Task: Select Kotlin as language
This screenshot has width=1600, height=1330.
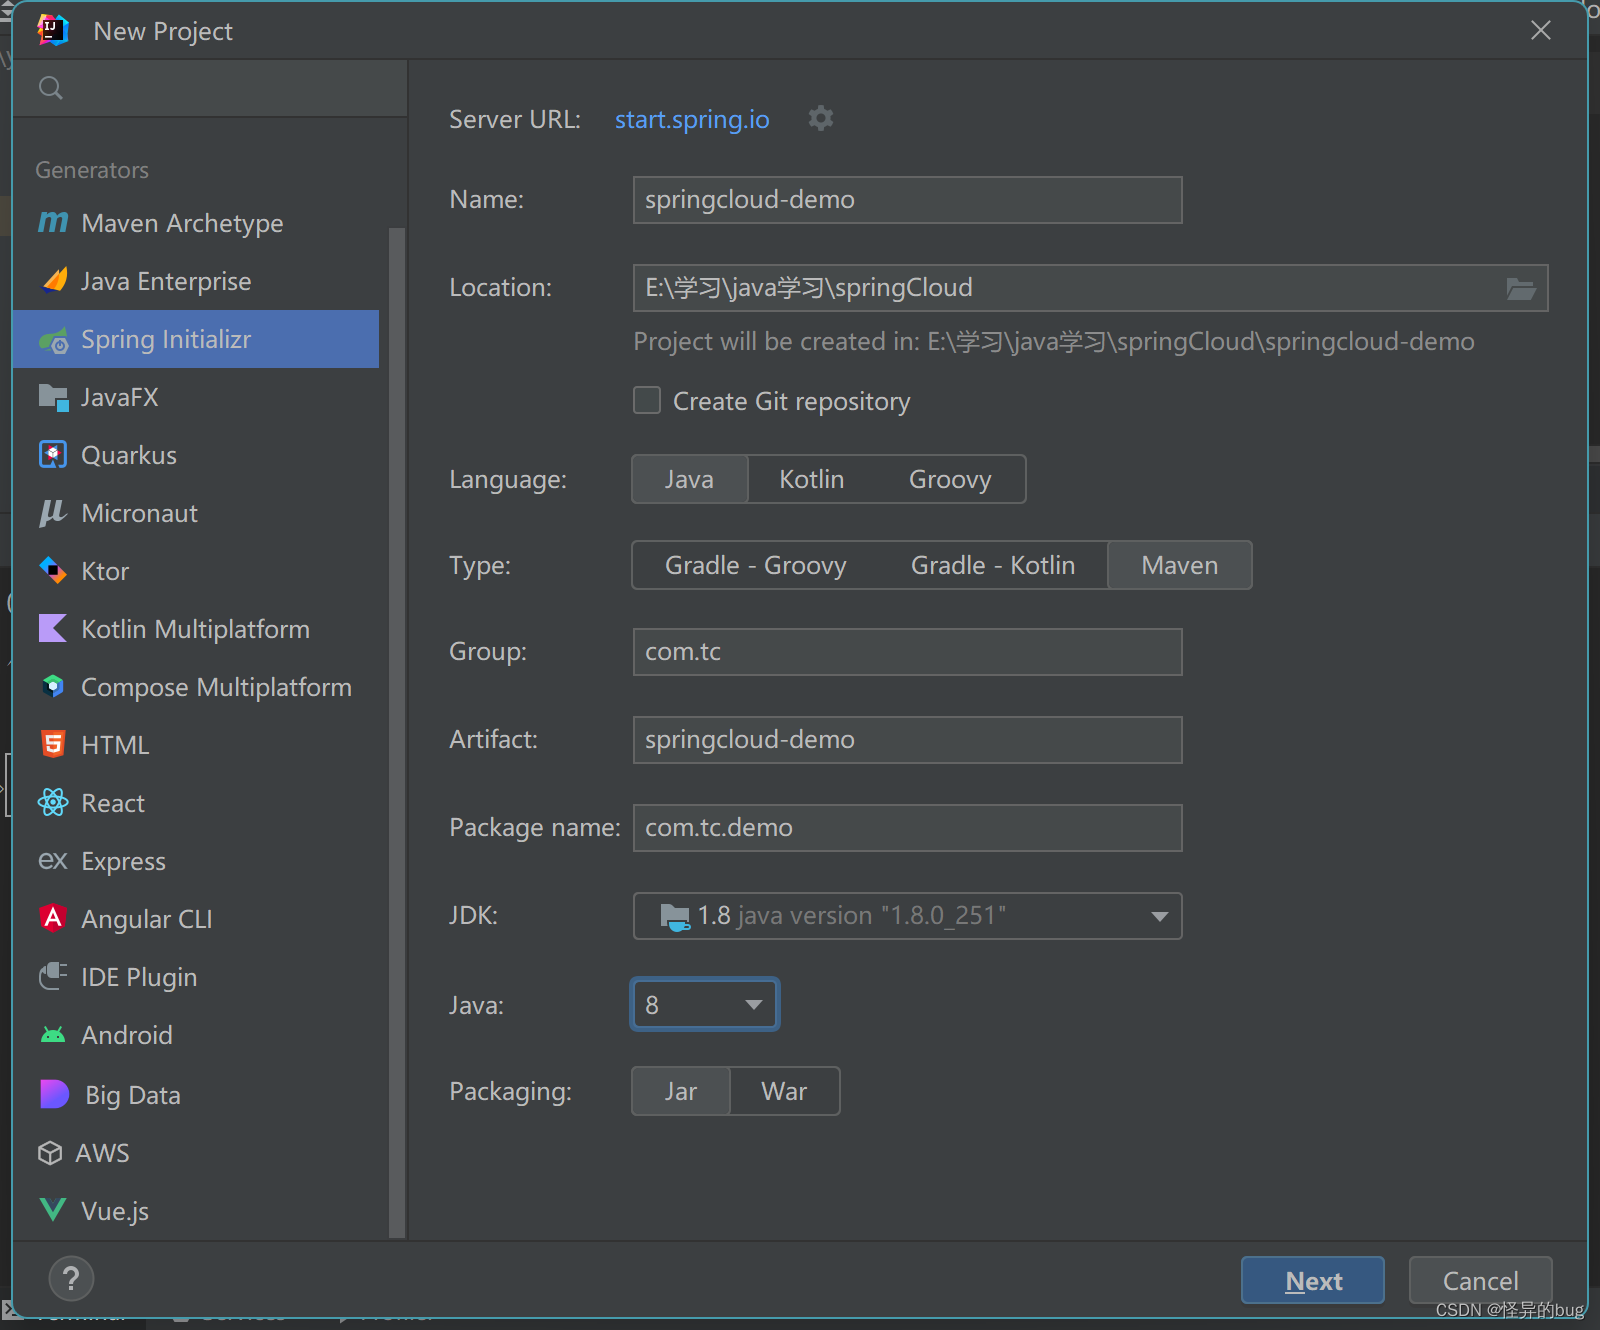Action: tap(812, 479)
